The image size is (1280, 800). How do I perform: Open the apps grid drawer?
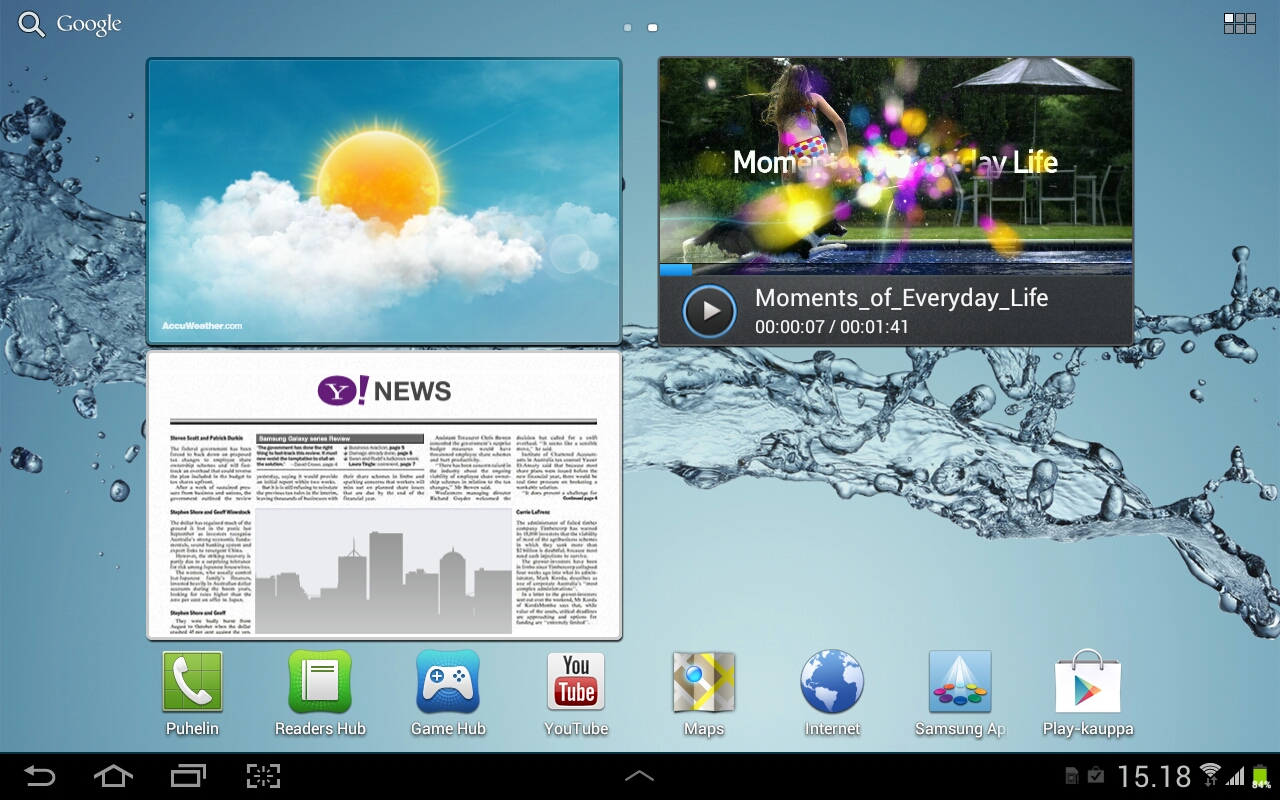(x=1239, y=24)
